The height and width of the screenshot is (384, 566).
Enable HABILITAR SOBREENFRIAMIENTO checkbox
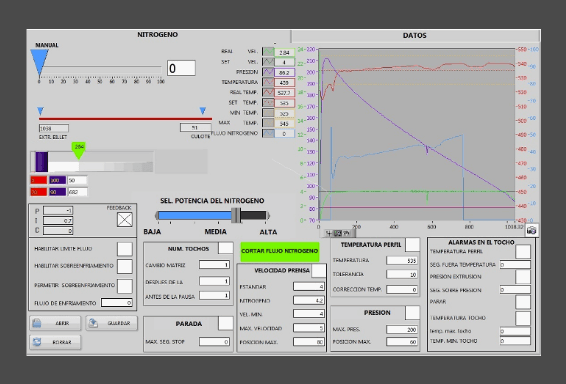(x=125, y=266)
